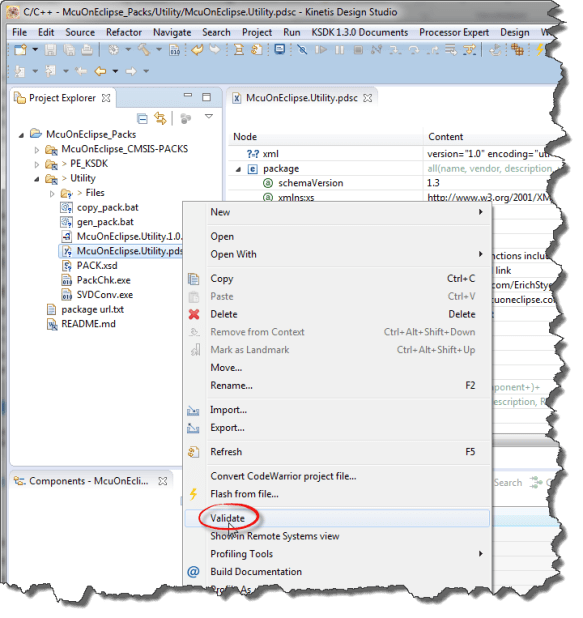Click the Last Edit Location arrow icon

81,71
